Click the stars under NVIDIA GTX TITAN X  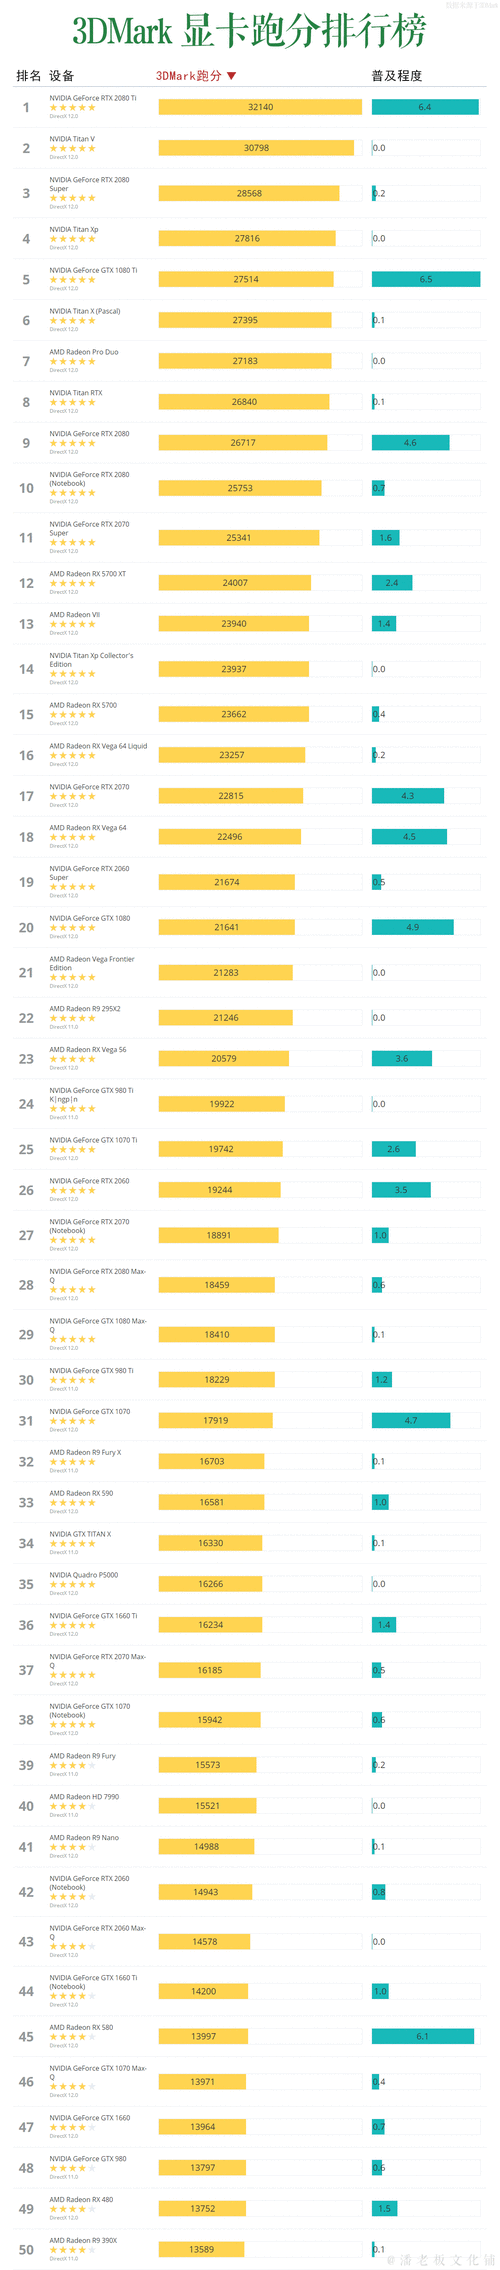[x=73, y=1544]
